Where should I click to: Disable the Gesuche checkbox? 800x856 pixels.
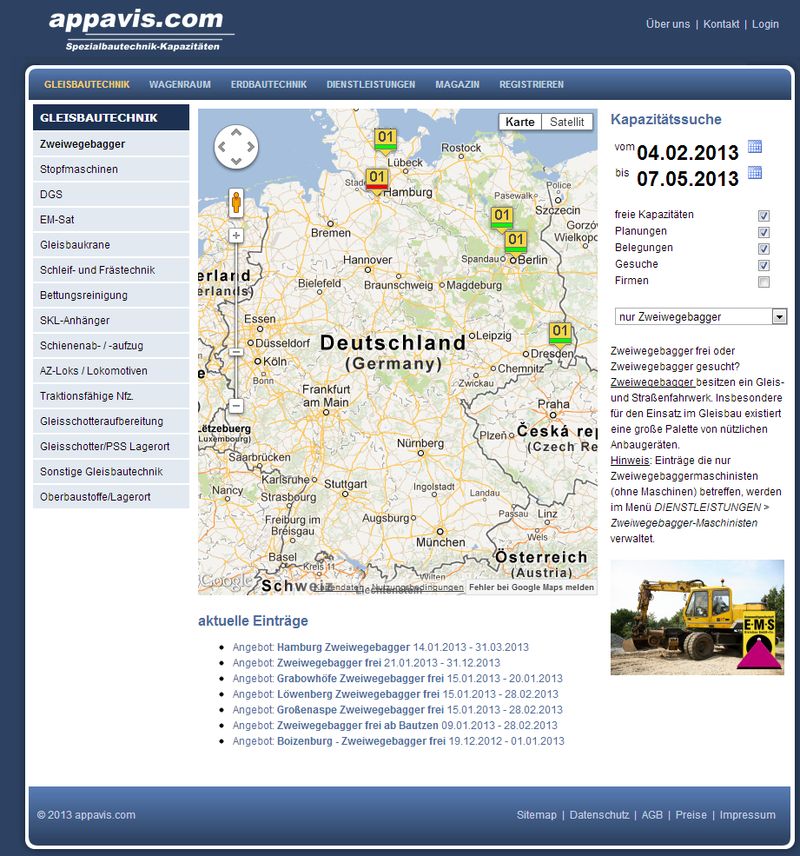(763, 265)
